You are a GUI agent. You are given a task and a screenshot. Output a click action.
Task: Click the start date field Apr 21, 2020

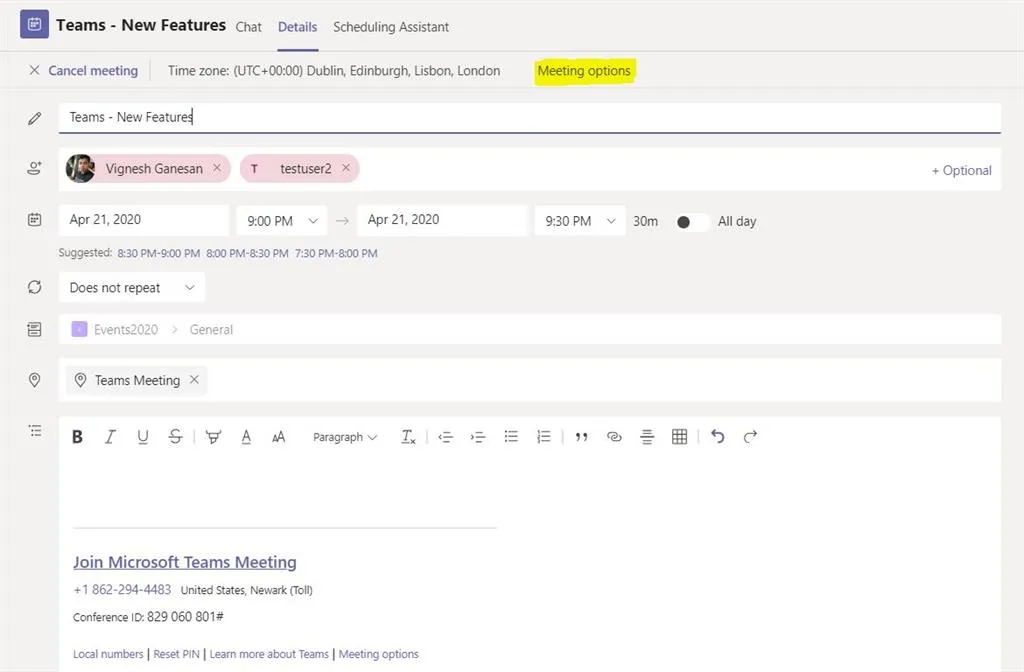[144, 220]
